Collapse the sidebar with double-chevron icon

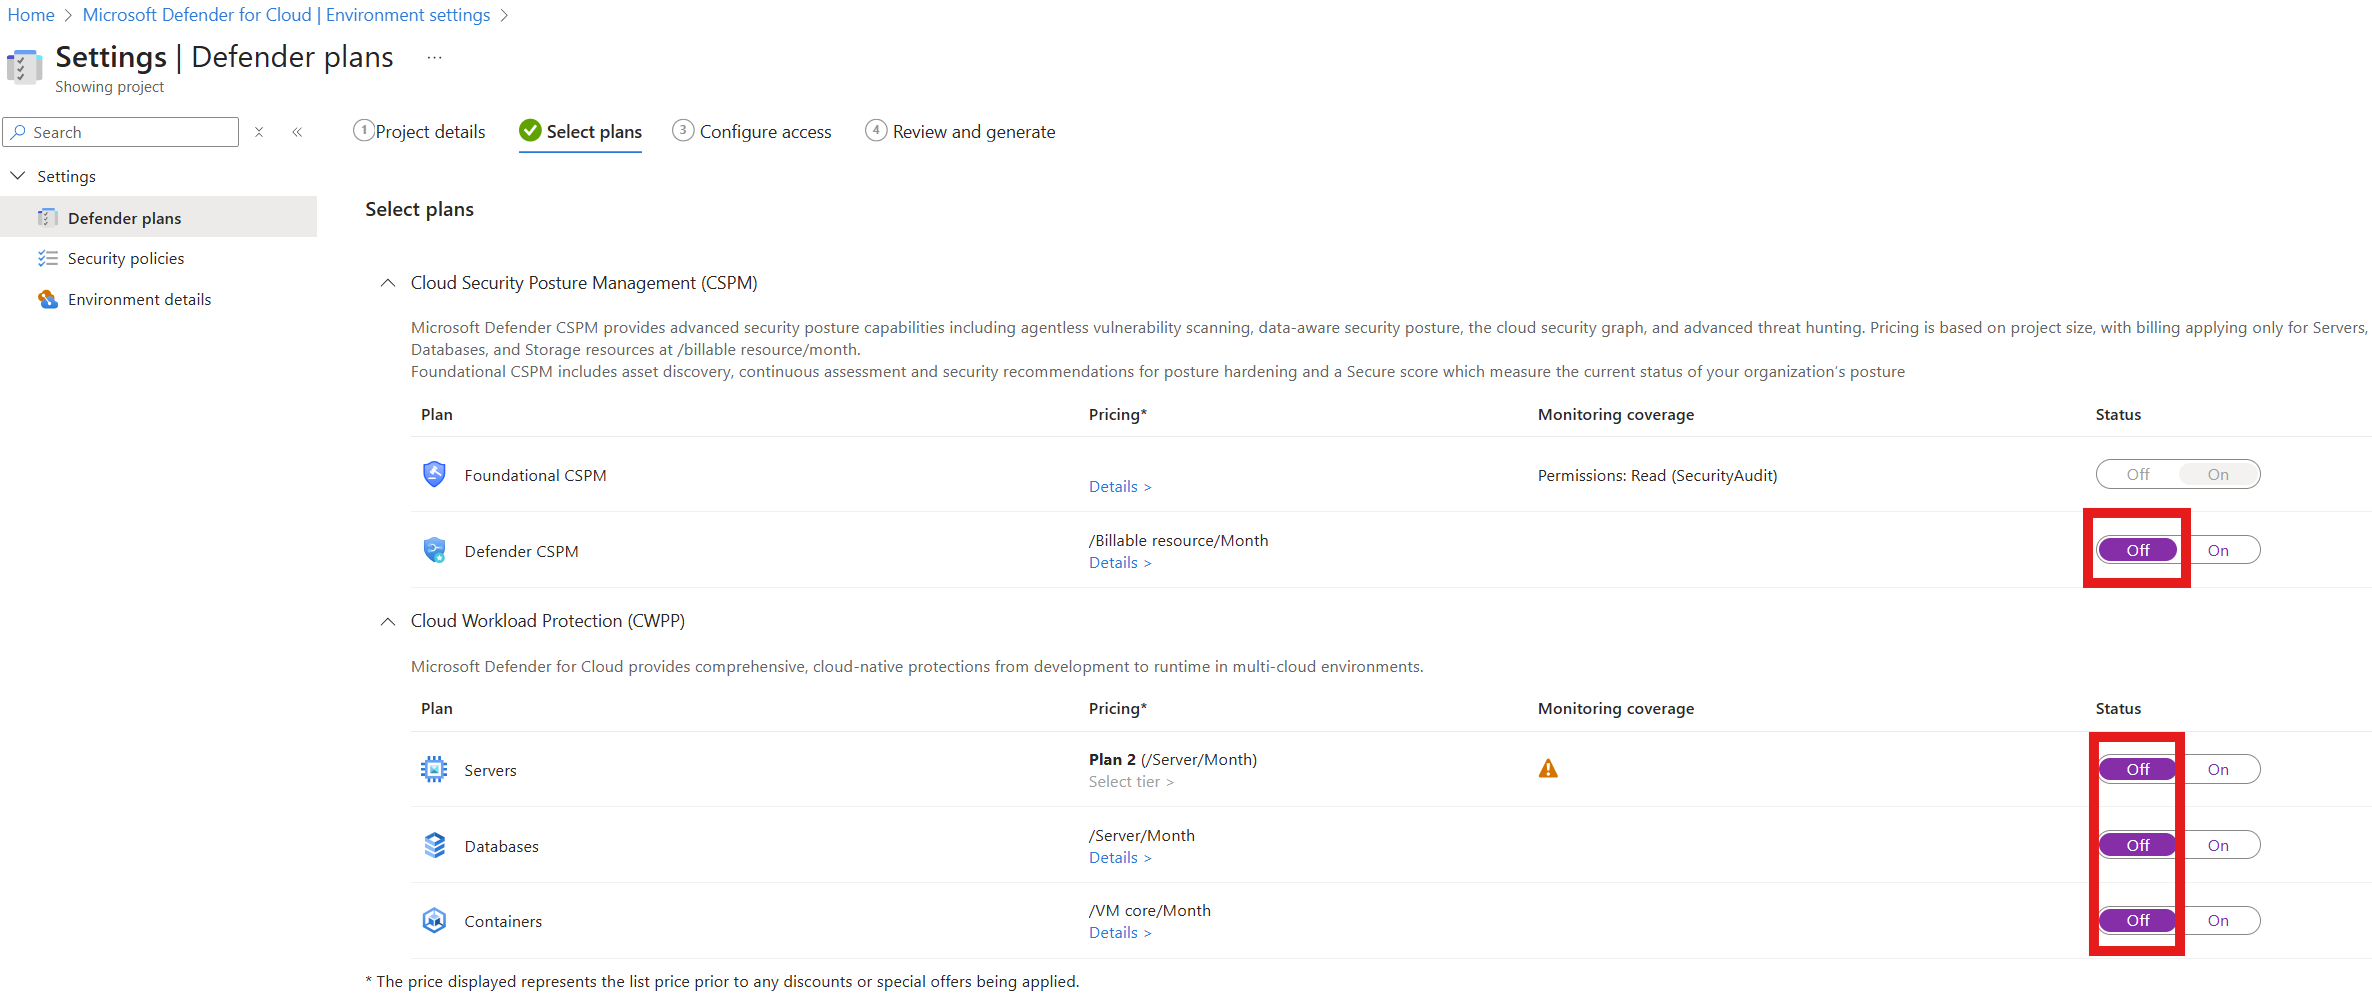(297, 132)
